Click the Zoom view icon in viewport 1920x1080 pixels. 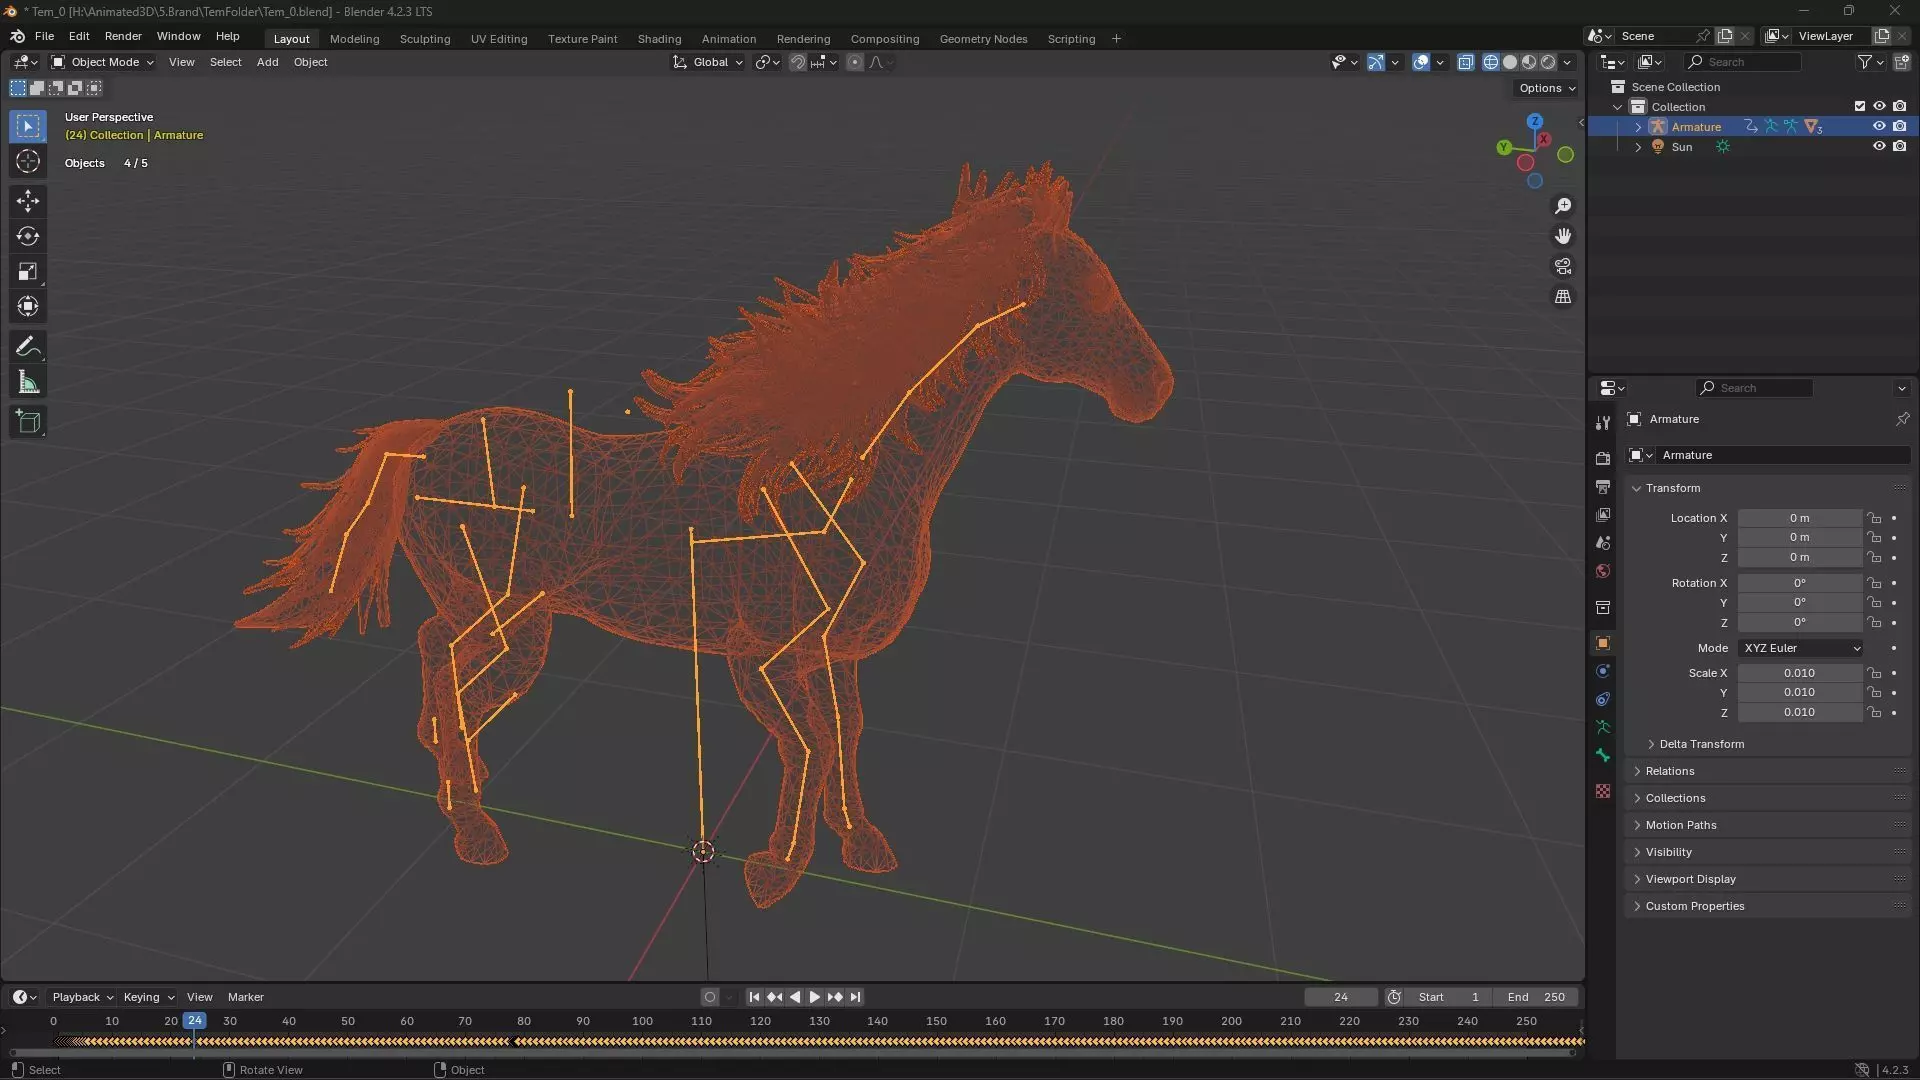(x=1563, y=206)
